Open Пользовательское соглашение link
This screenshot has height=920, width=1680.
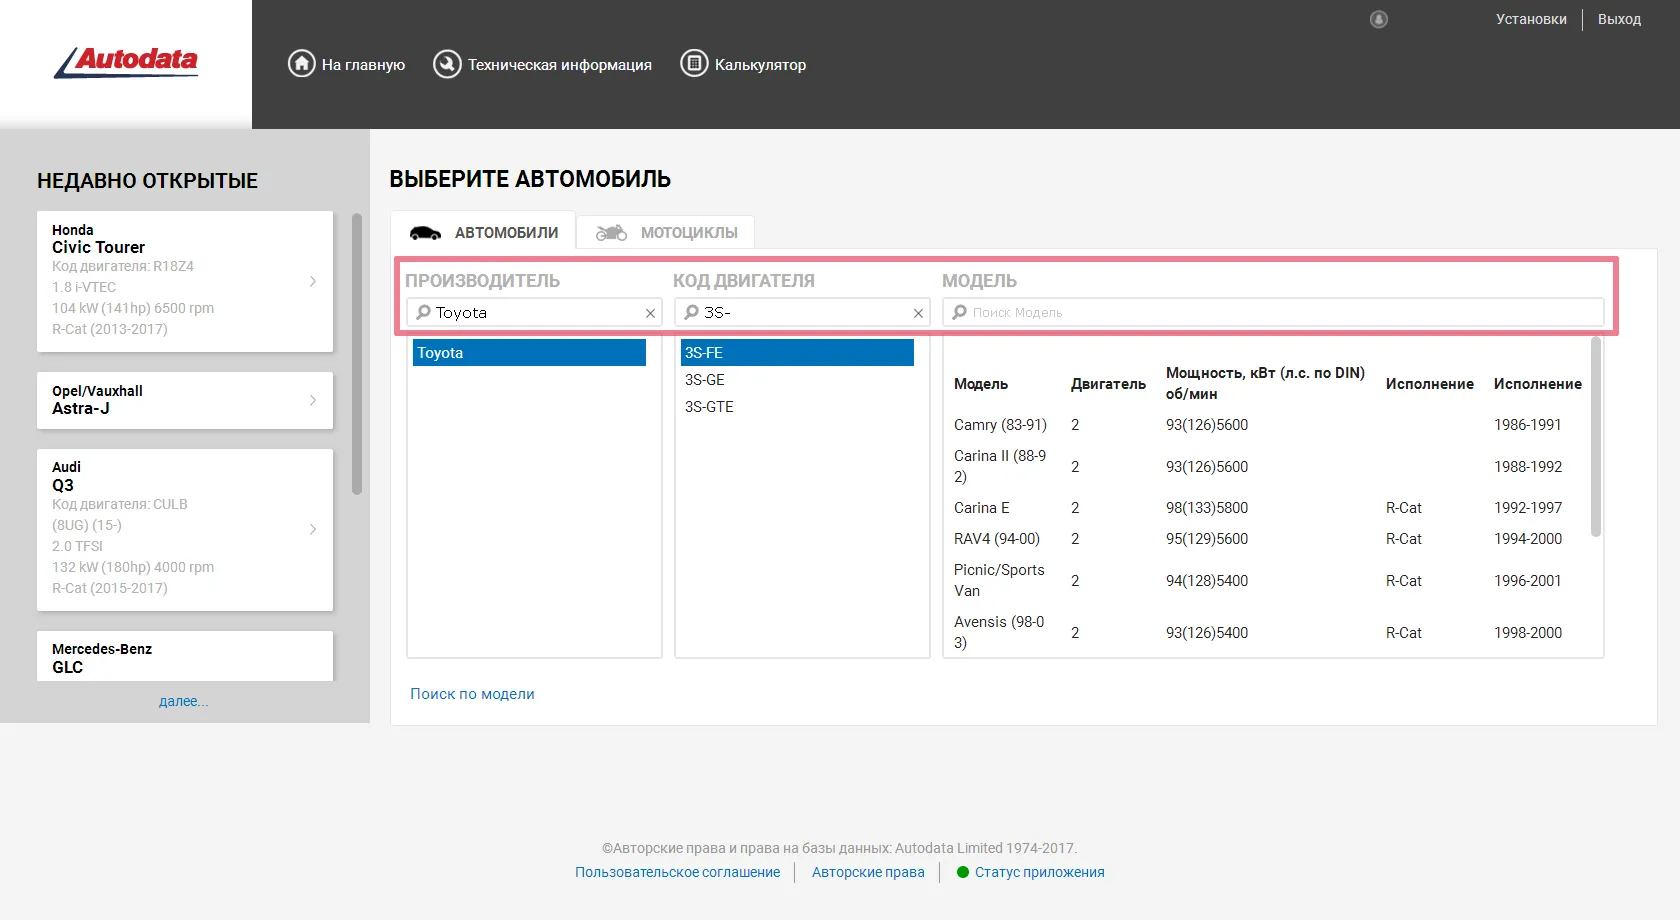tap(677, 872)
